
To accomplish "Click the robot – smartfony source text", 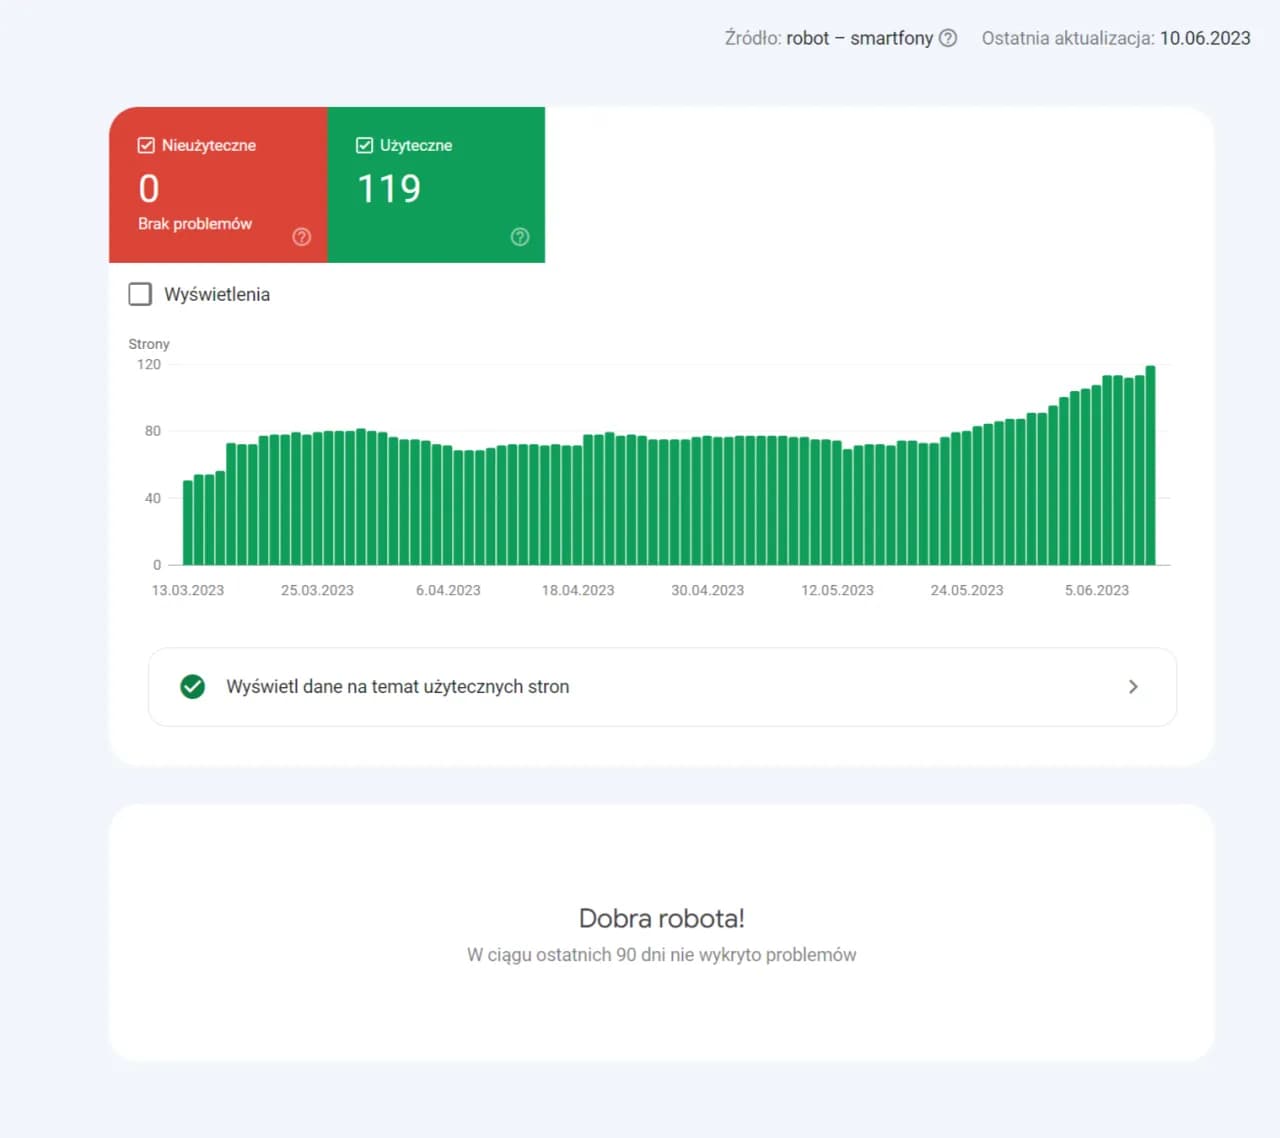I will coord(859,38).
